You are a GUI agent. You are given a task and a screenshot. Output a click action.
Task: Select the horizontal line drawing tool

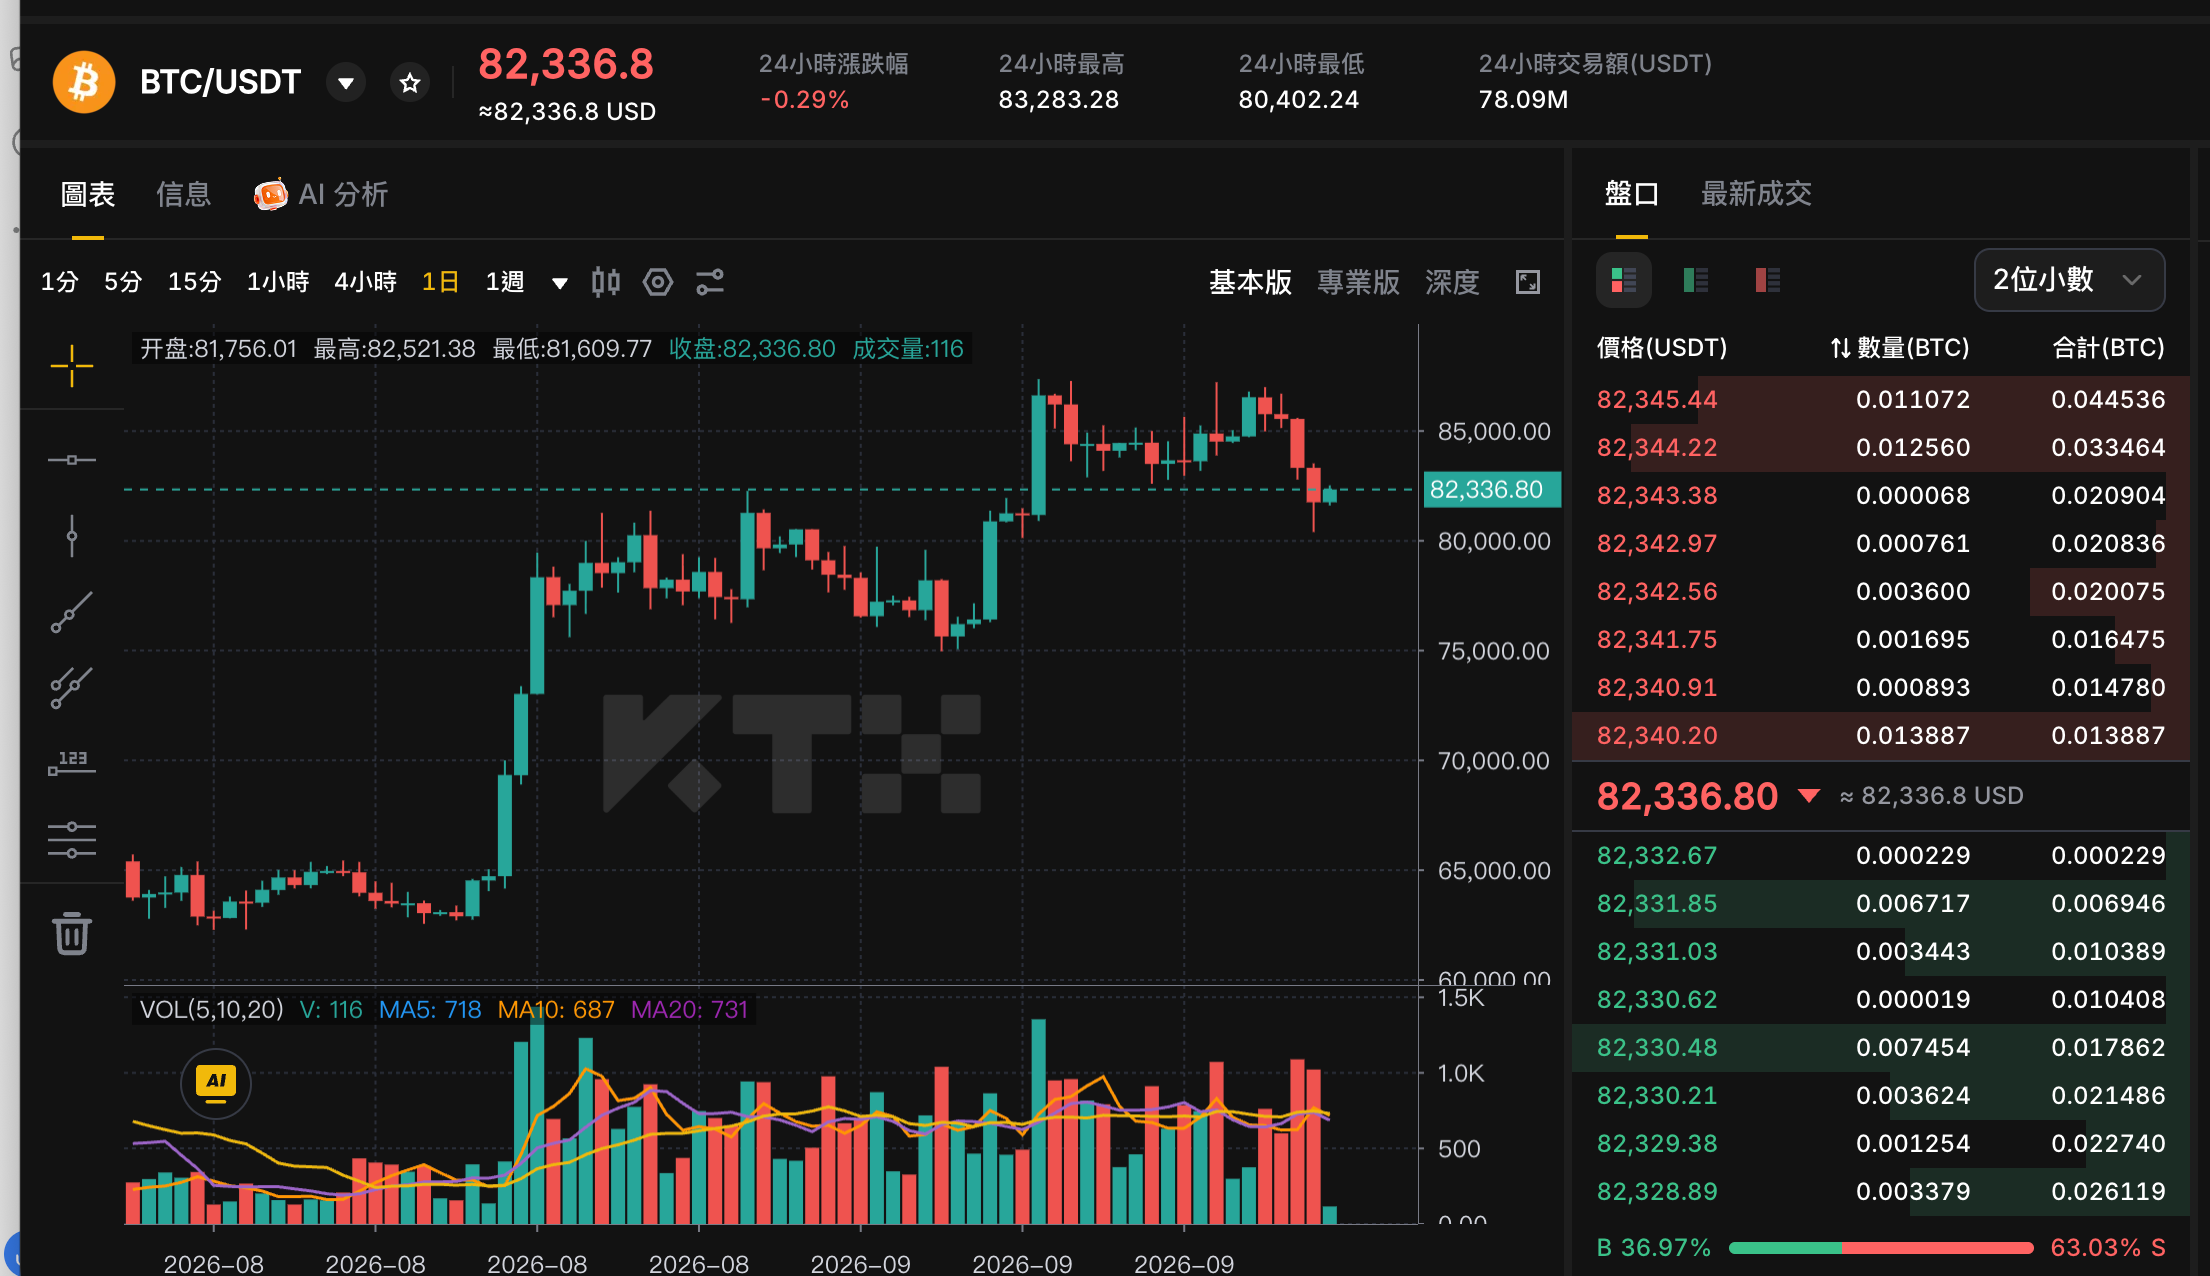(x=72, y=460)
